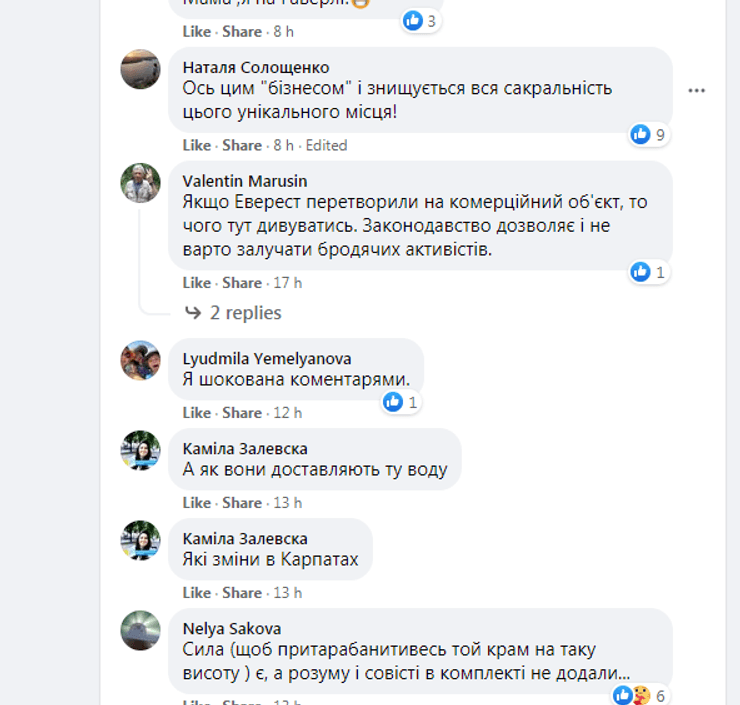This screenshot has height=705, width=740.
Task: Click the Valentin Marusin name link
Action: click(x=245, y=181)
